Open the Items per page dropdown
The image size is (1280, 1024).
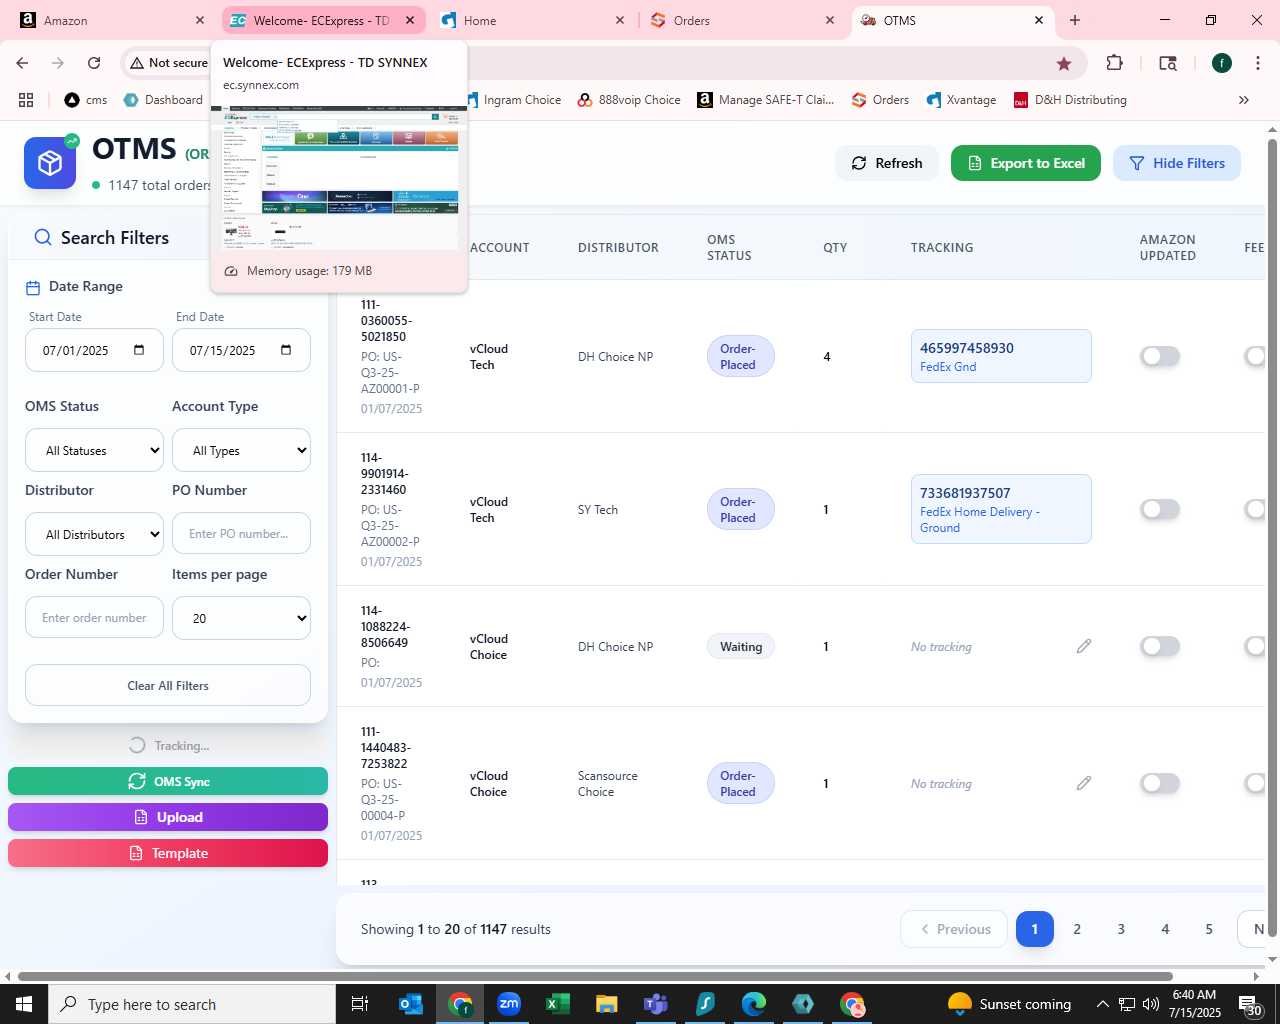[241, 618]
